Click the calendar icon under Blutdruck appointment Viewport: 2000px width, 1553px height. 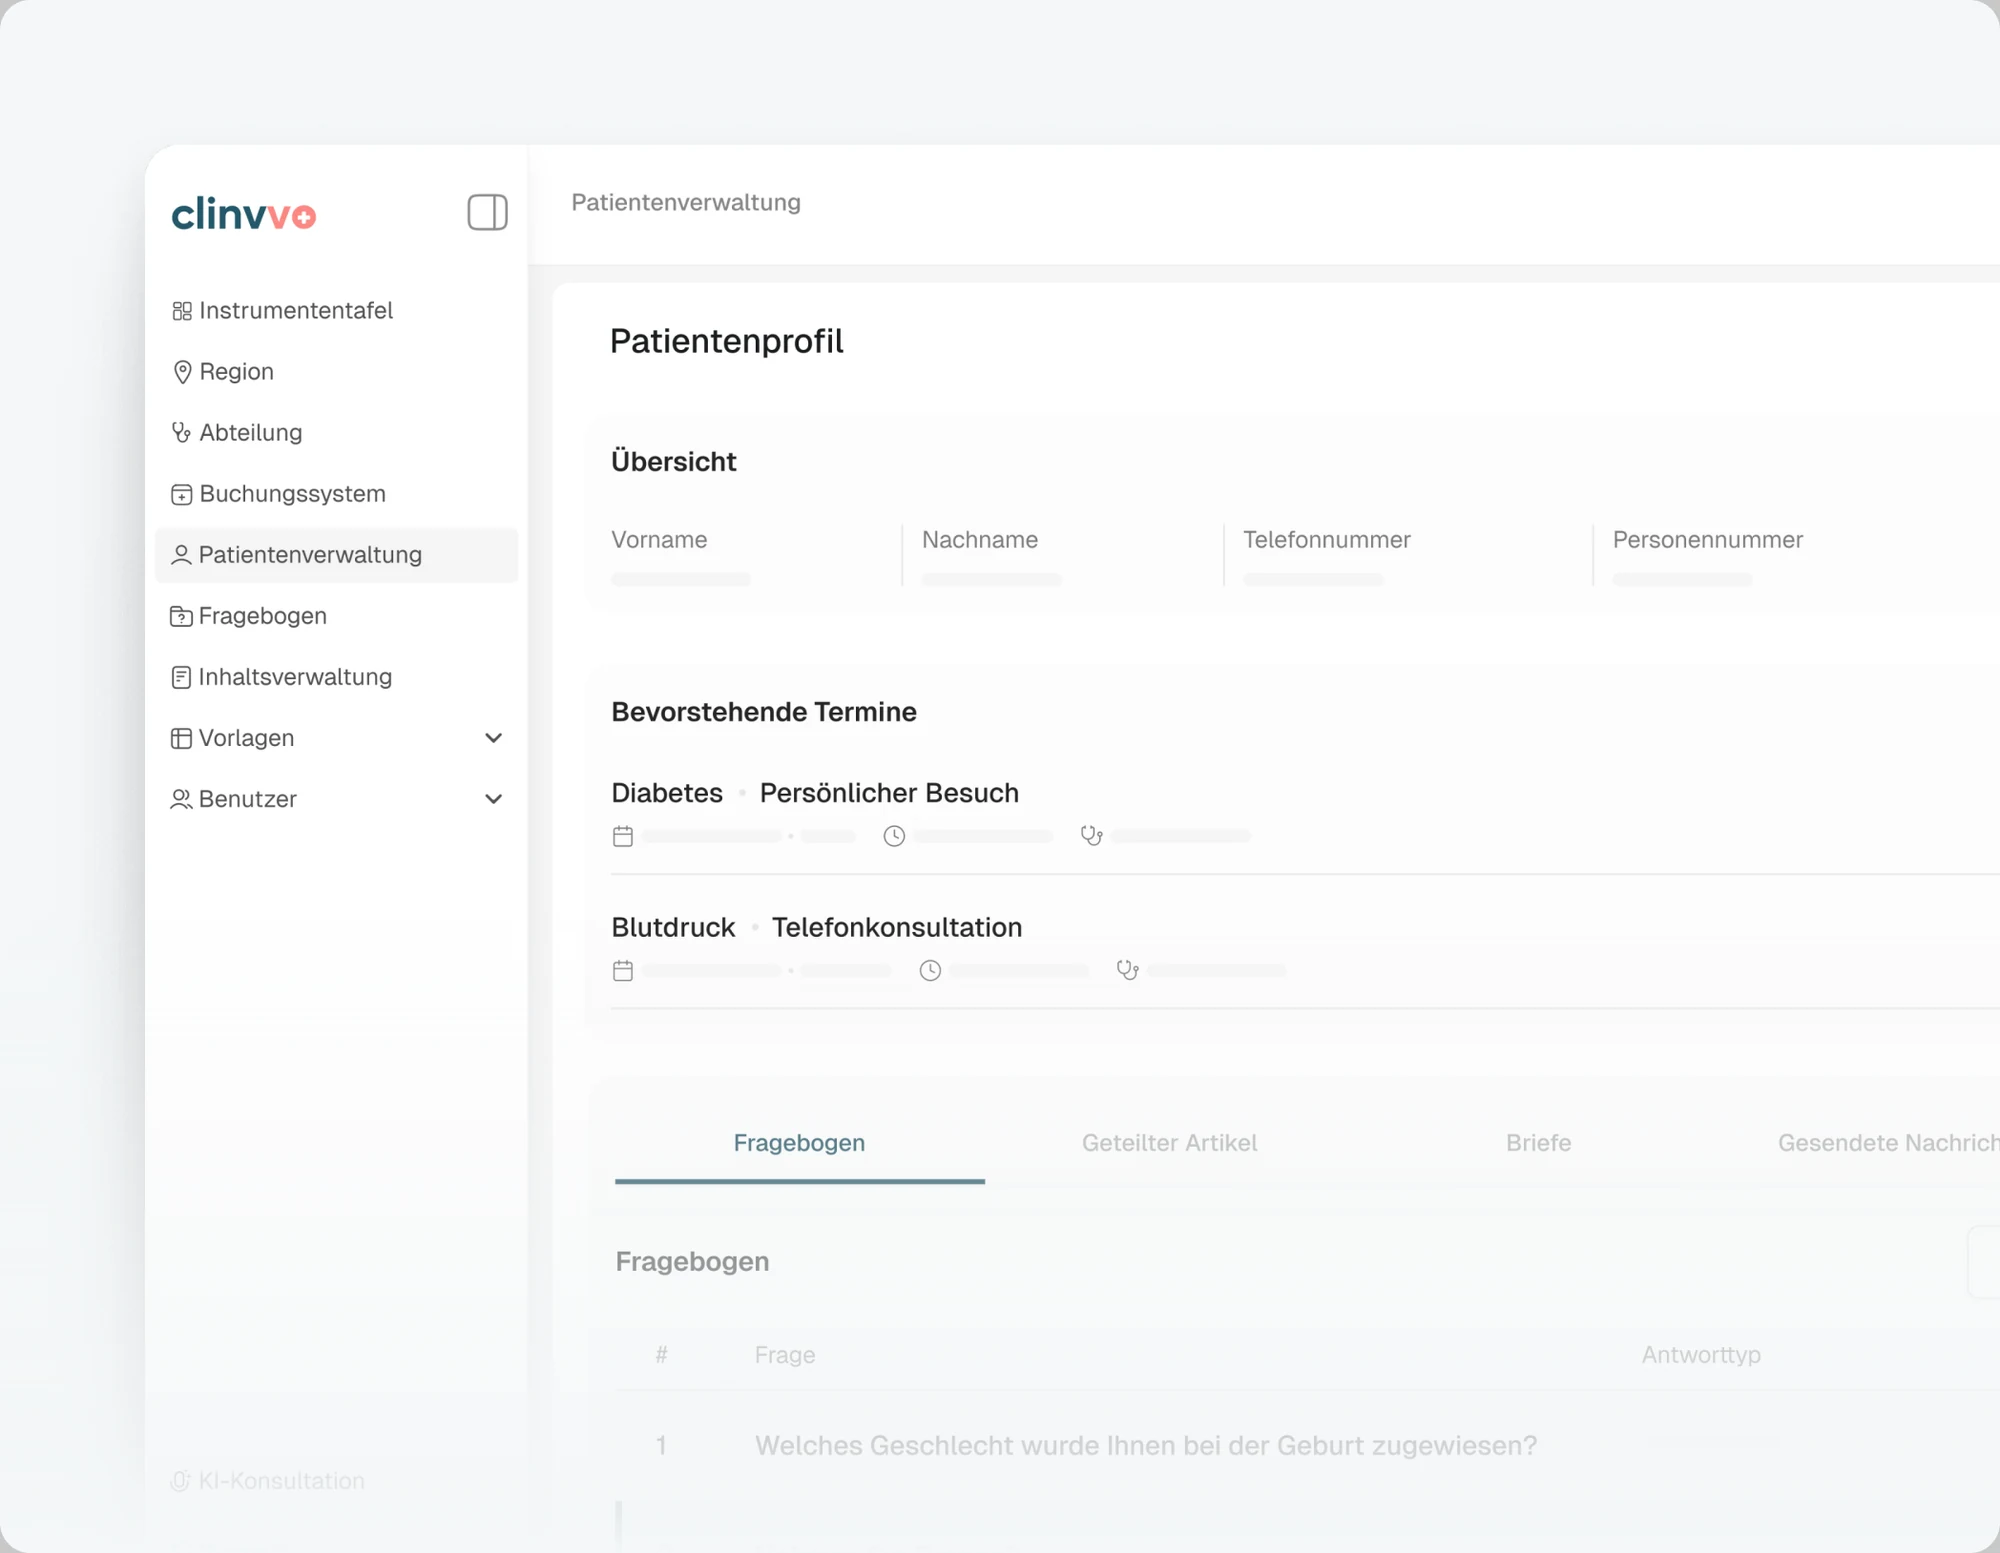623,970
